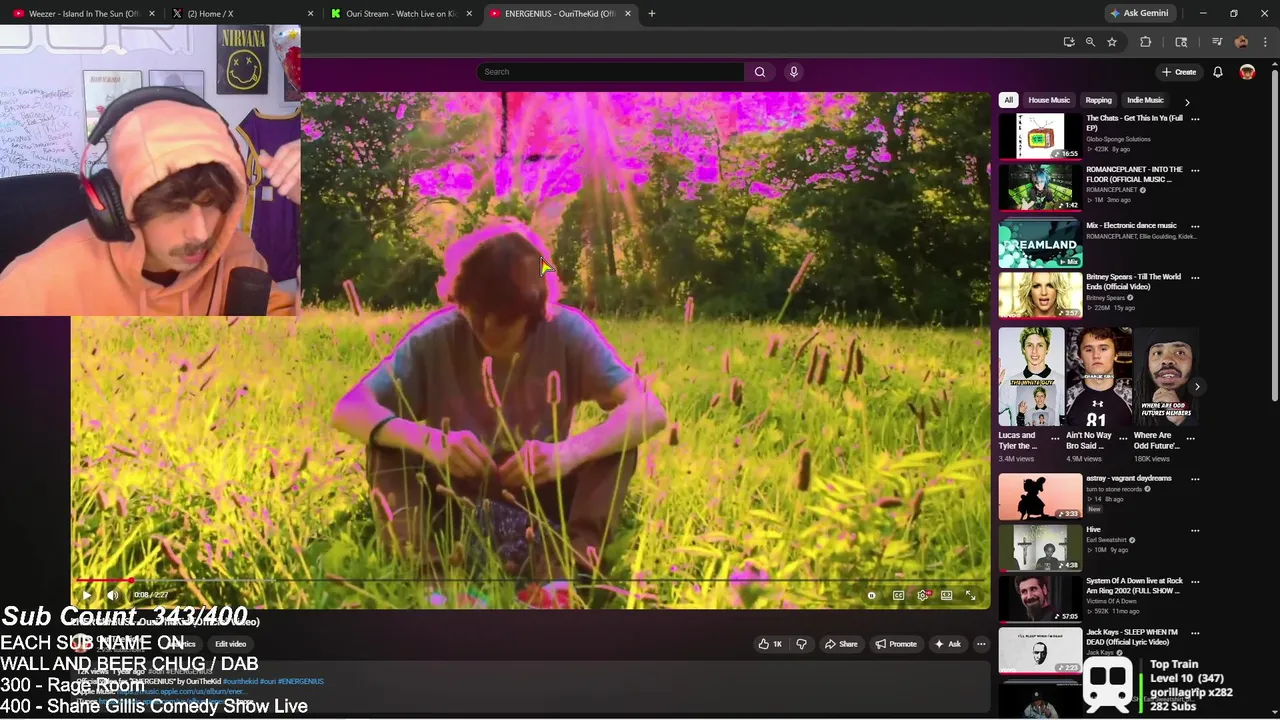Image resolution: width=1280 pixels, height=720 pixels.
Task: Open astrey vagrant daydreams thumbnail
Action: coord(1040,497)
